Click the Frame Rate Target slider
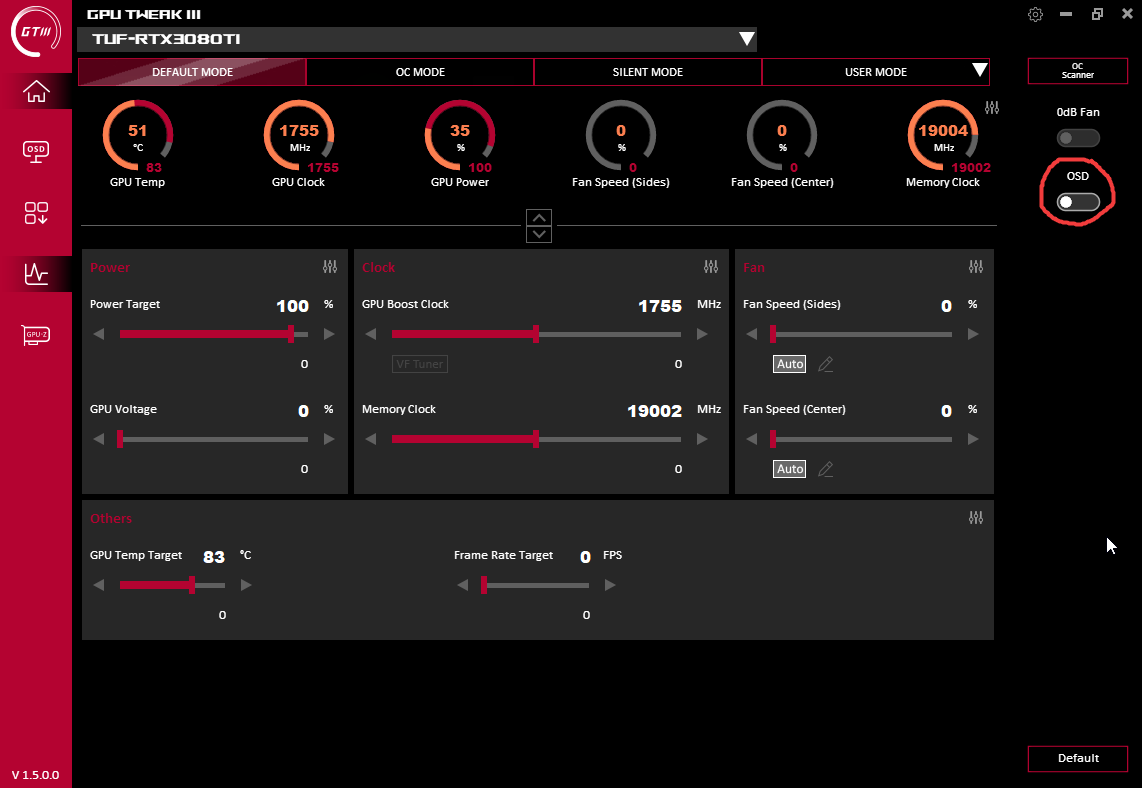 536,585
